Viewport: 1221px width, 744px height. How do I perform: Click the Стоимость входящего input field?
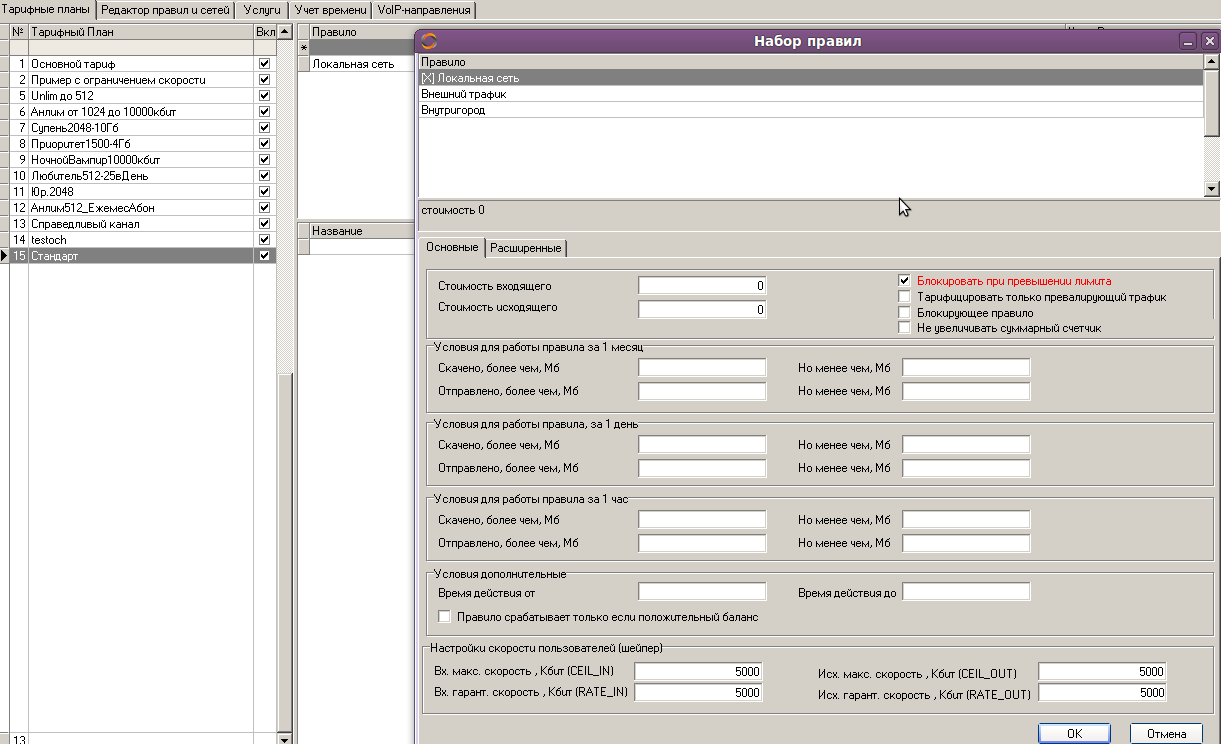click(702, 286)
